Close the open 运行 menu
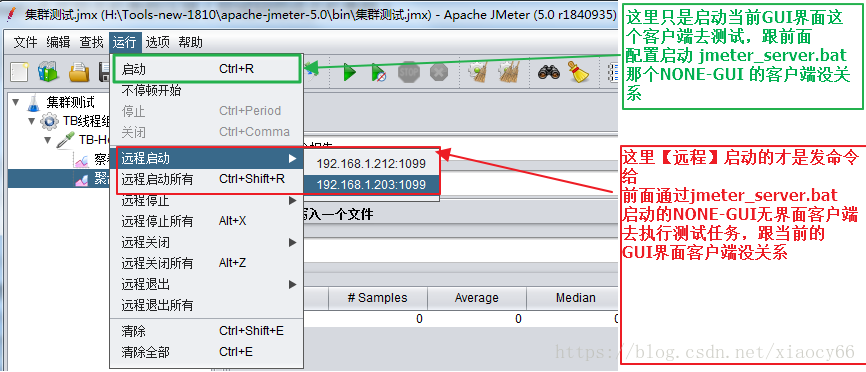Image resolution: width=866 pixels, height=372 pixels. coord(124,42)
